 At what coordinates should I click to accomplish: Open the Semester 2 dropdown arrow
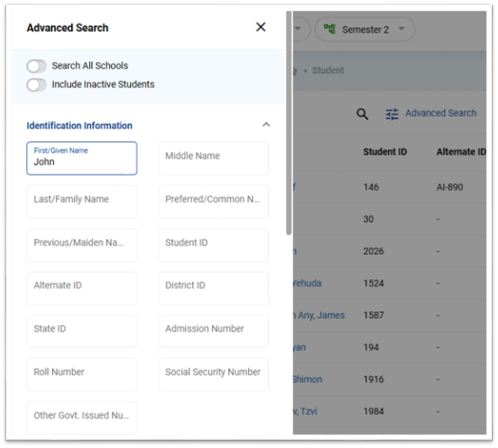401,29
